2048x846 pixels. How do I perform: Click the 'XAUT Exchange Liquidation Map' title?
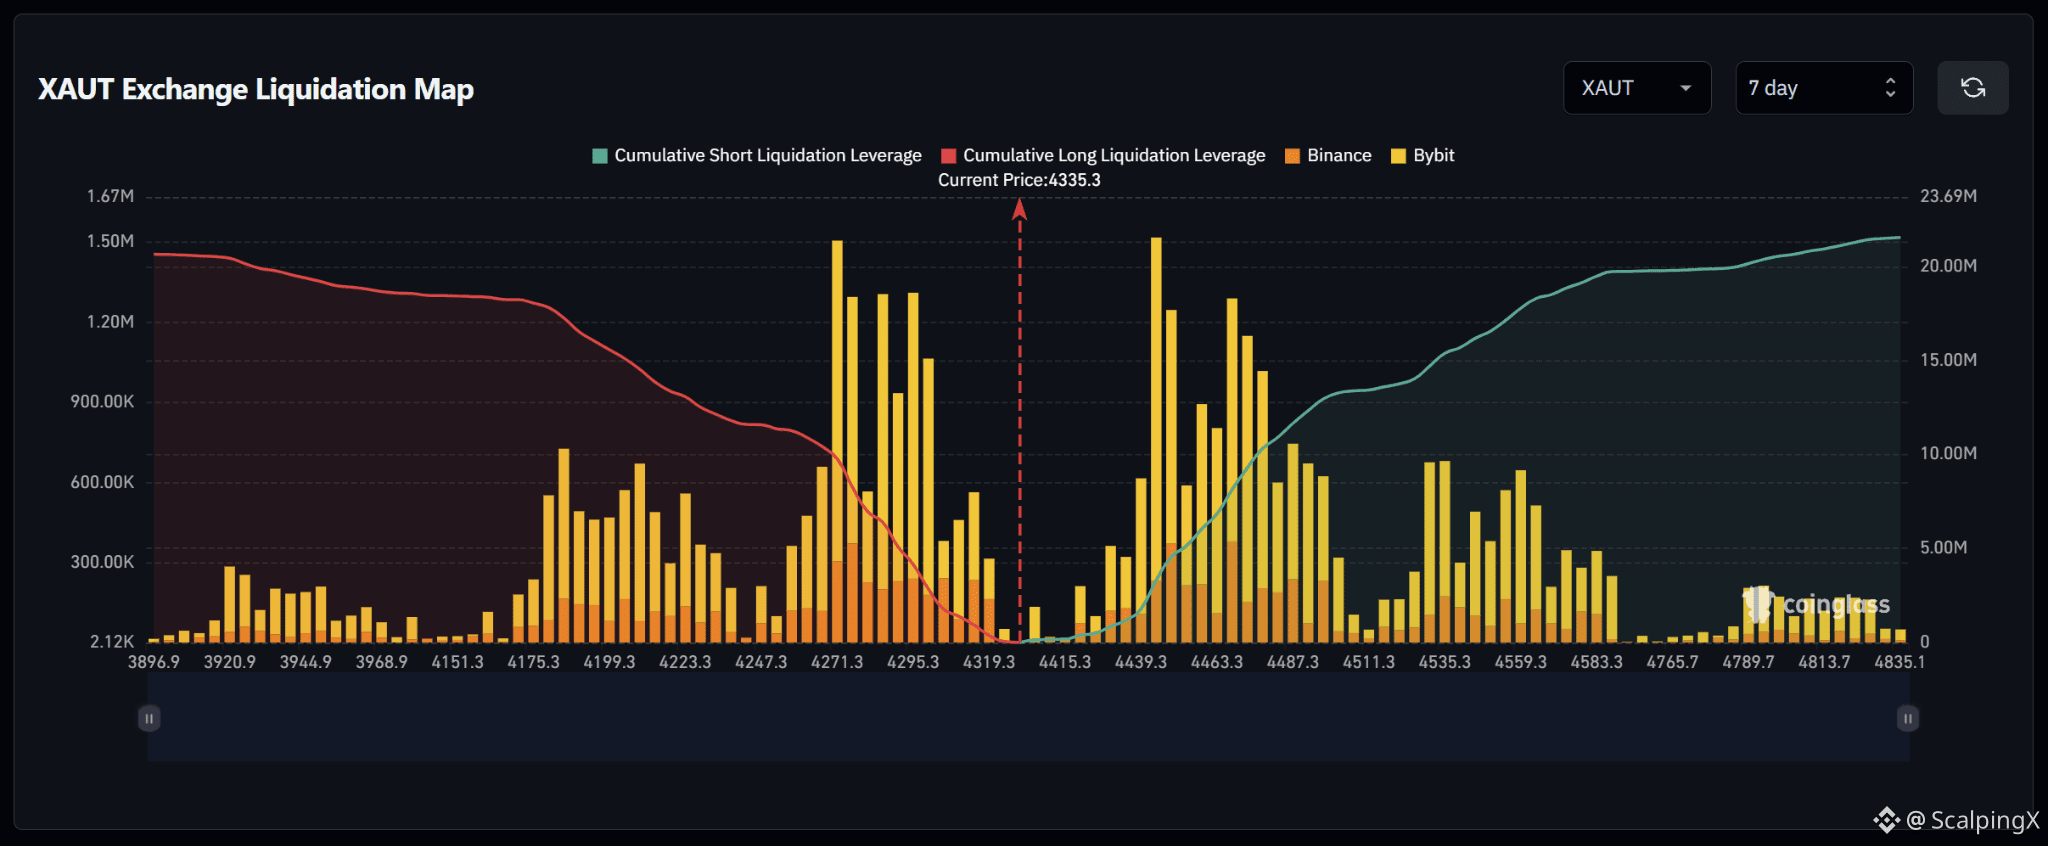point(256,89)
